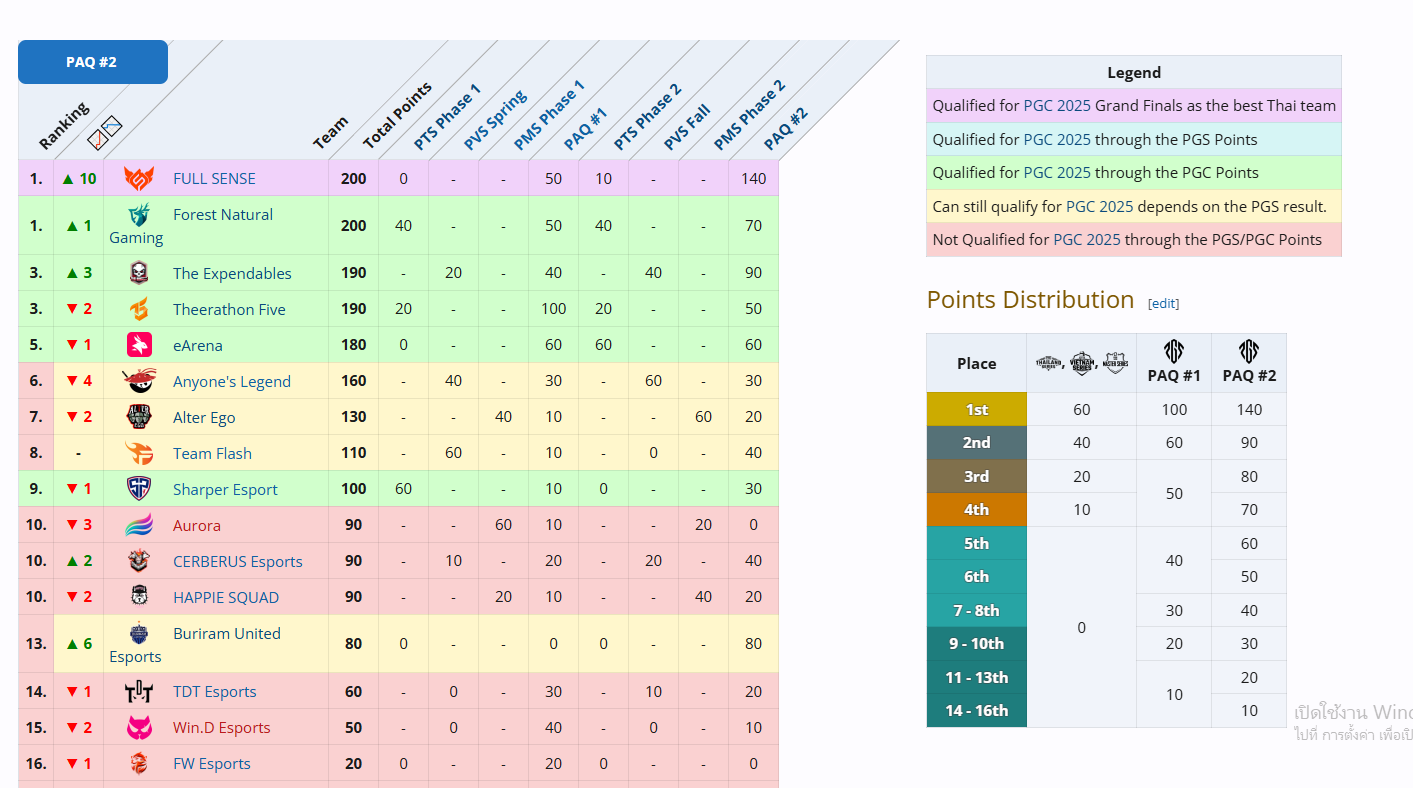
Task: Click the PGS icon above PAQ #1
Action: click(1174, 351)
